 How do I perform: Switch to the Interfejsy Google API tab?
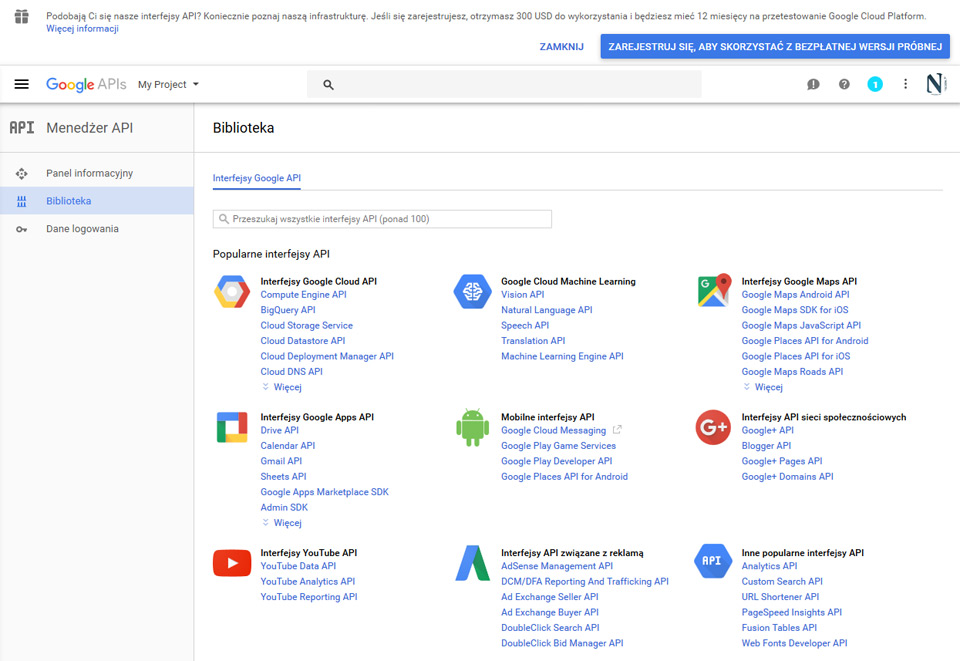tap(257, 178)
